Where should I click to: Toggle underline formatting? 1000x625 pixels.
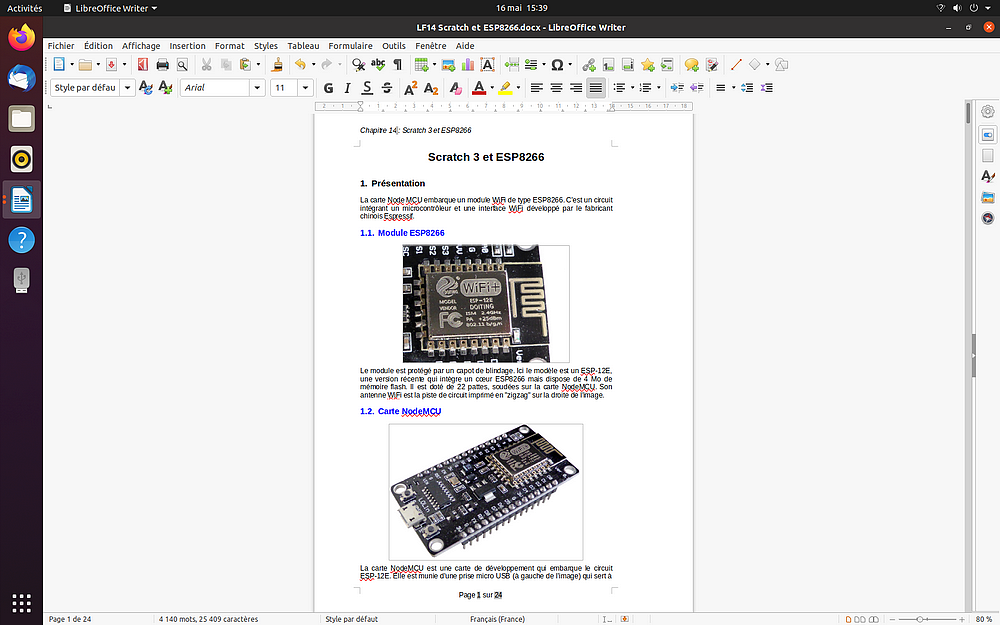pos(367,87)
